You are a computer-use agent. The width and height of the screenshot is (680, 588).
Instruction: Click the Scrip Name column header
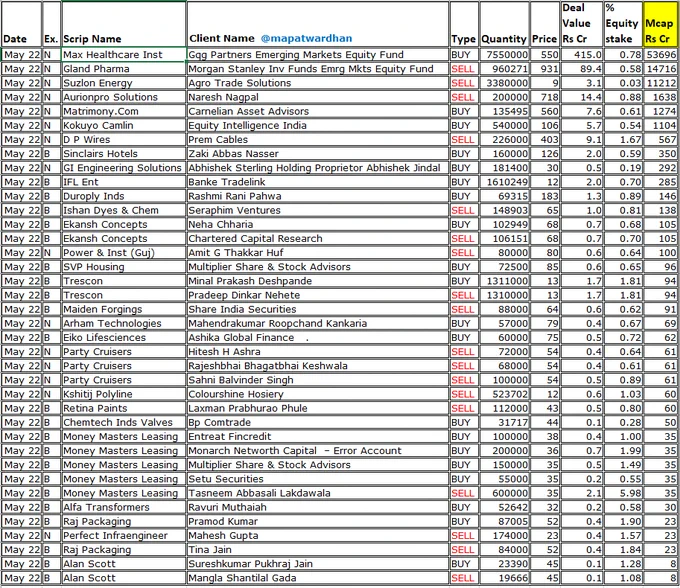click(x=124, y=24)
